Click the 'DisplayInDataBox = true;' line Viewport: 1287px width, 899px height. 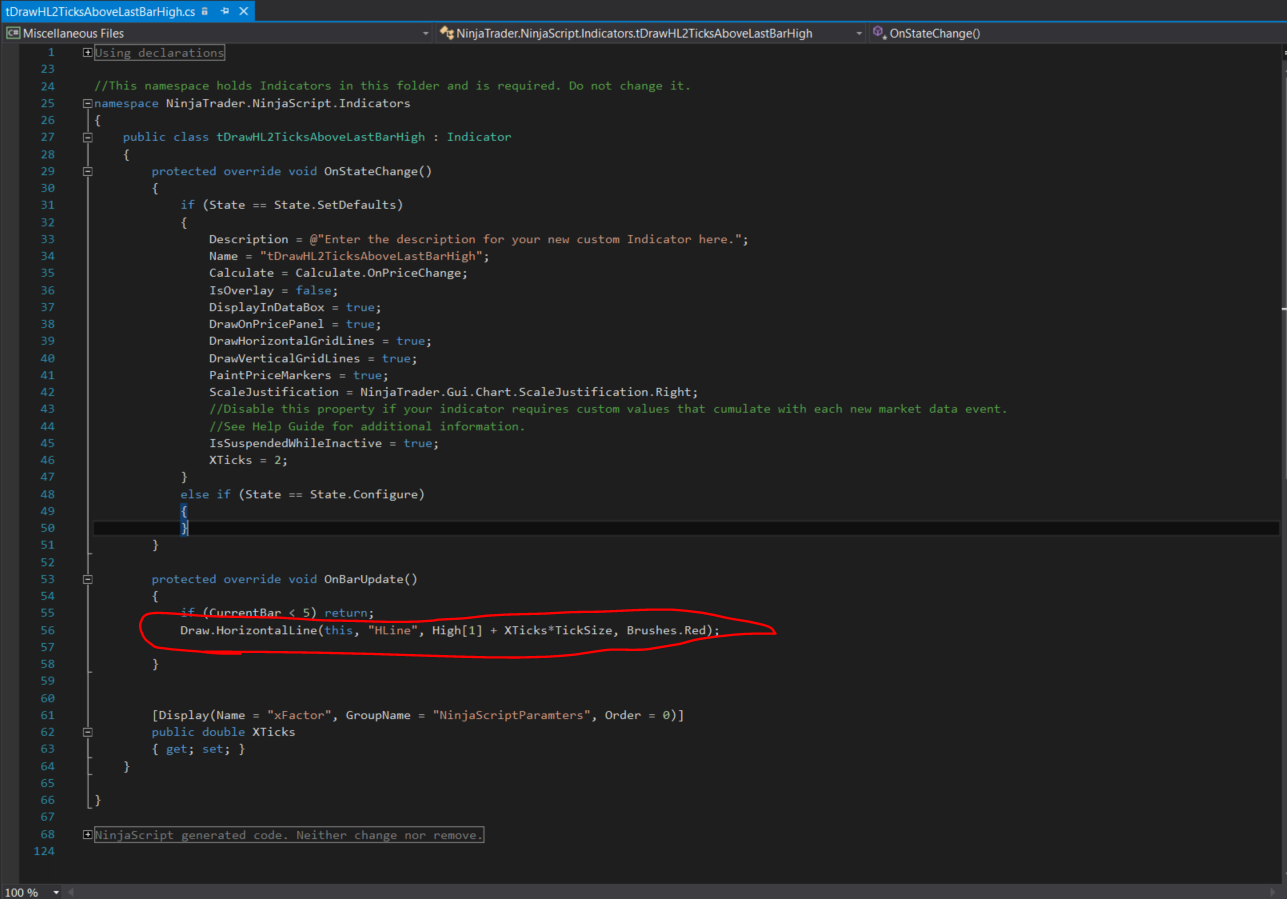pyautogui.click(x=295, y=307)
